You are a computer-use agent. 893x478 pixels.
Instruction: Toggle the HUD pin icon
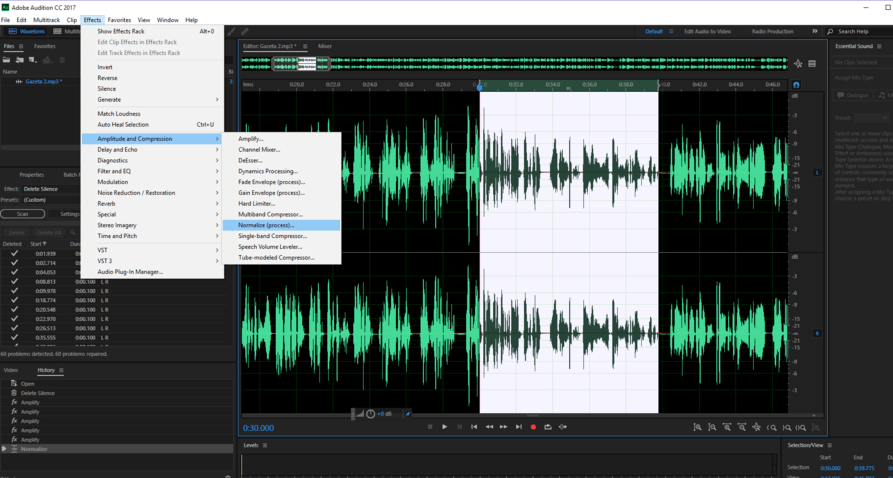[408, 414]
